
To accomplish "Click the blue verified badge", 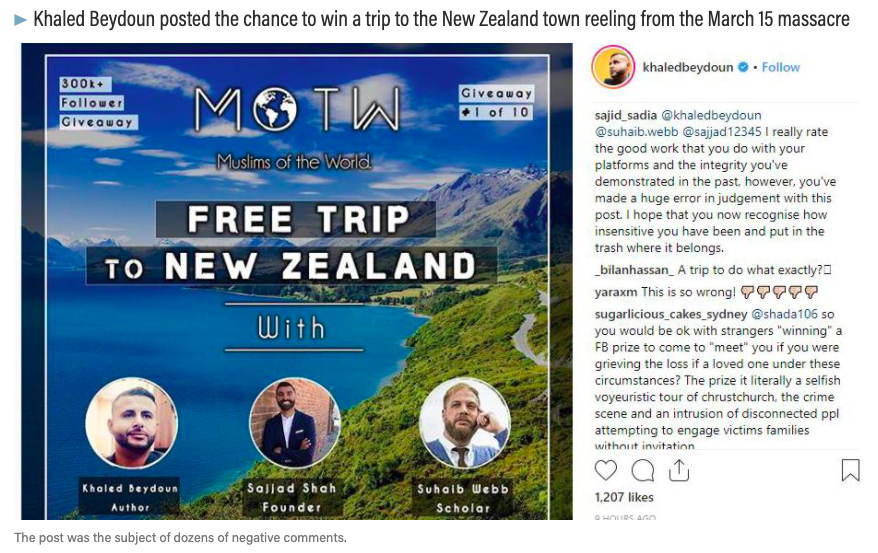I will click(x=743, y=67).
